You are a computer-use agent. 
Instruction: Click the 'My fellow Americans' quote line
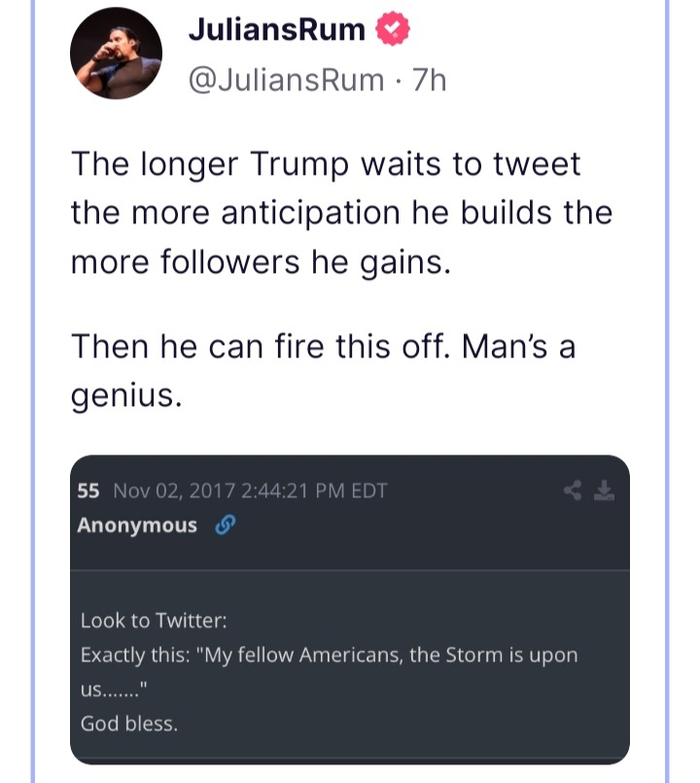point(329,655)
